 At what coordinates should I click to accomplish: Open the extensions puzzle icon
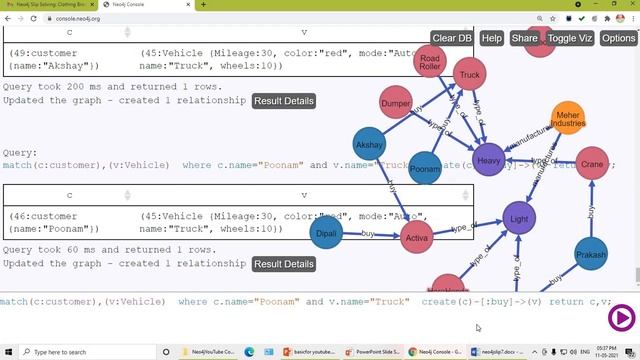(x=607, y=18)
